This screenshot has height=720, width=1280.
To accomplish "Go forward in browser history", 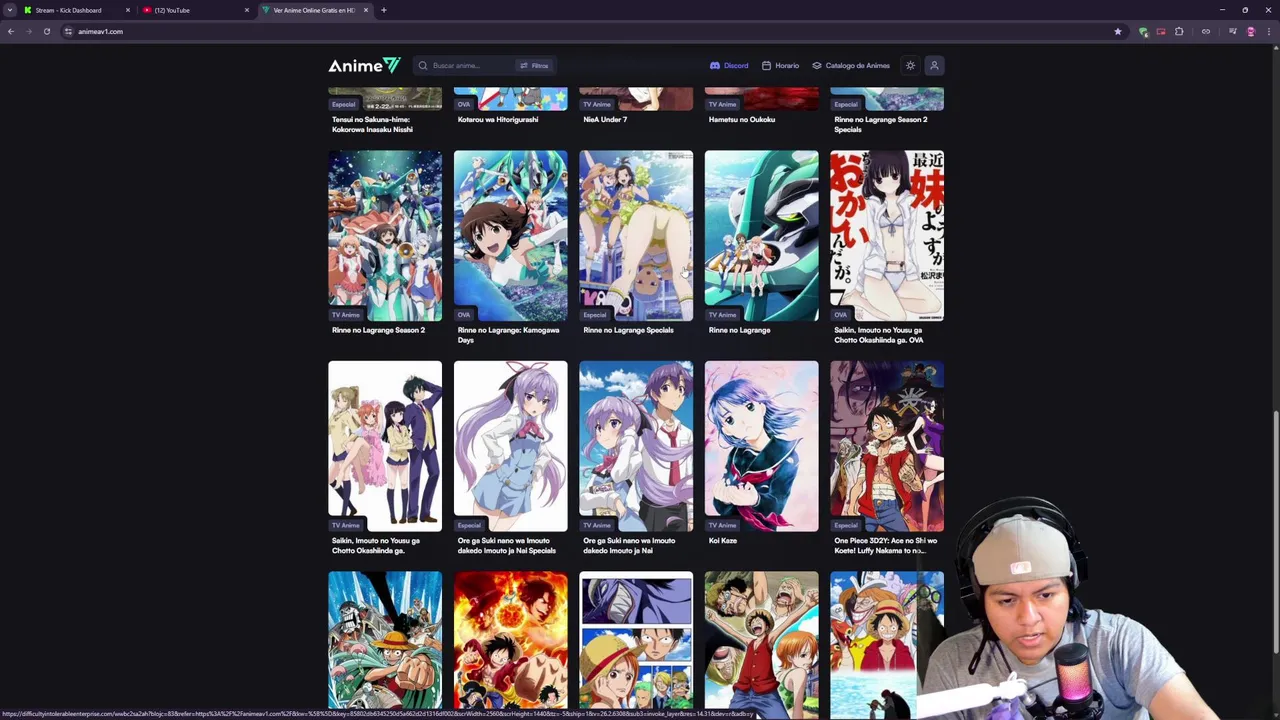I will coord(28,31).
